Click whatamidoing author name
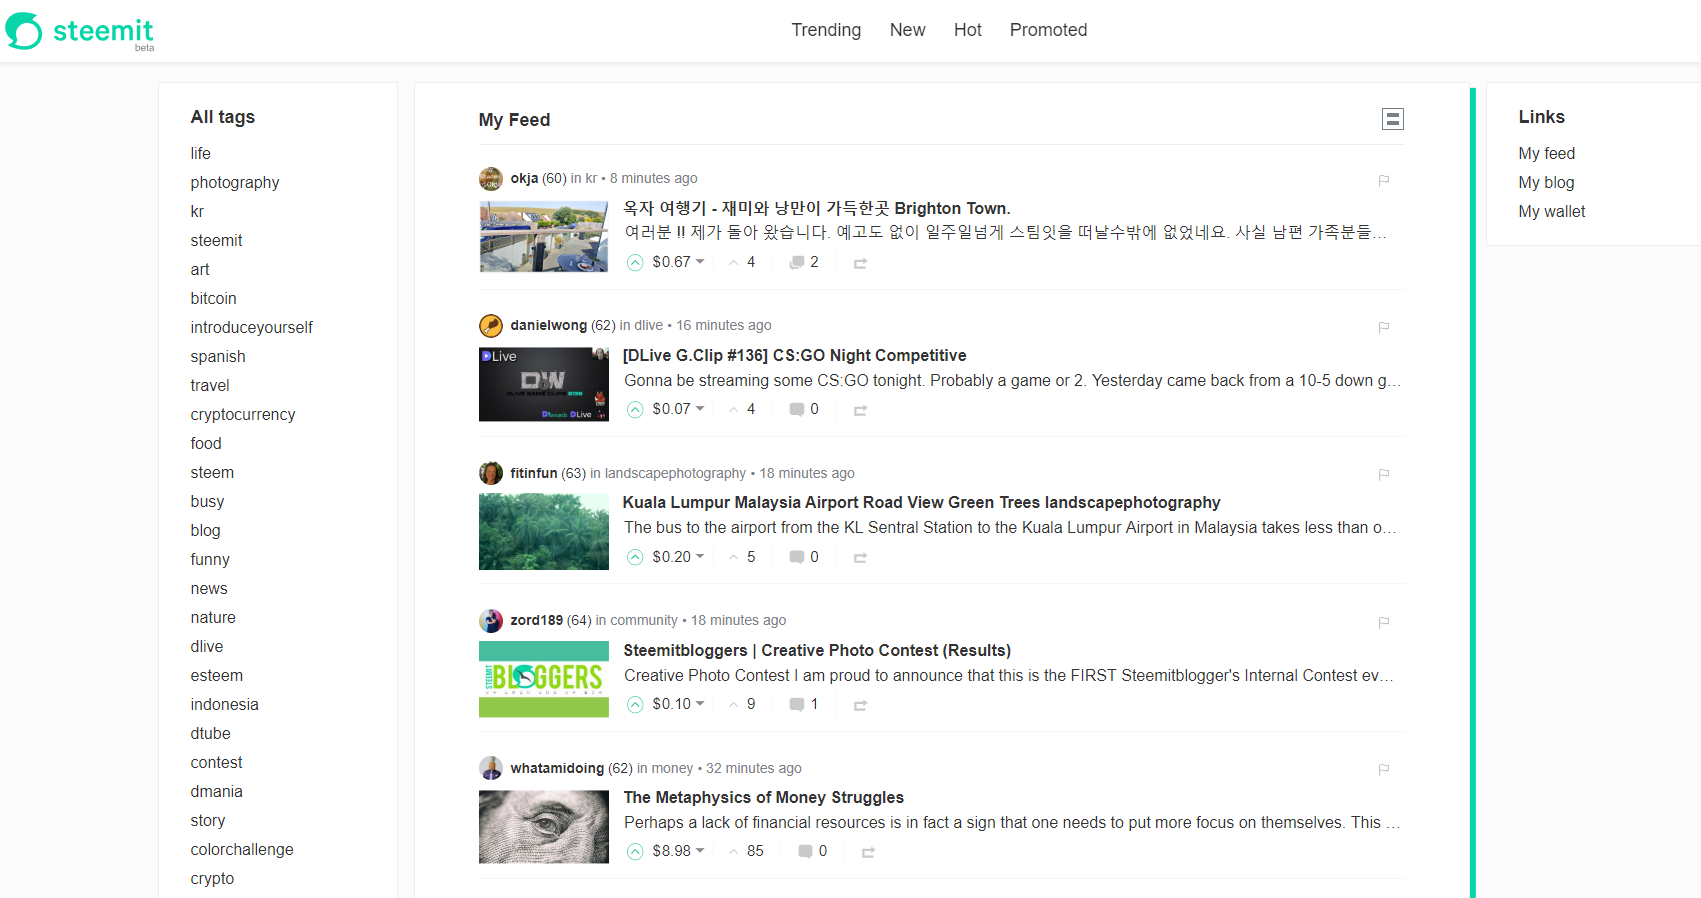This screenshot has height=898, width=1701. tap(557, 768)
